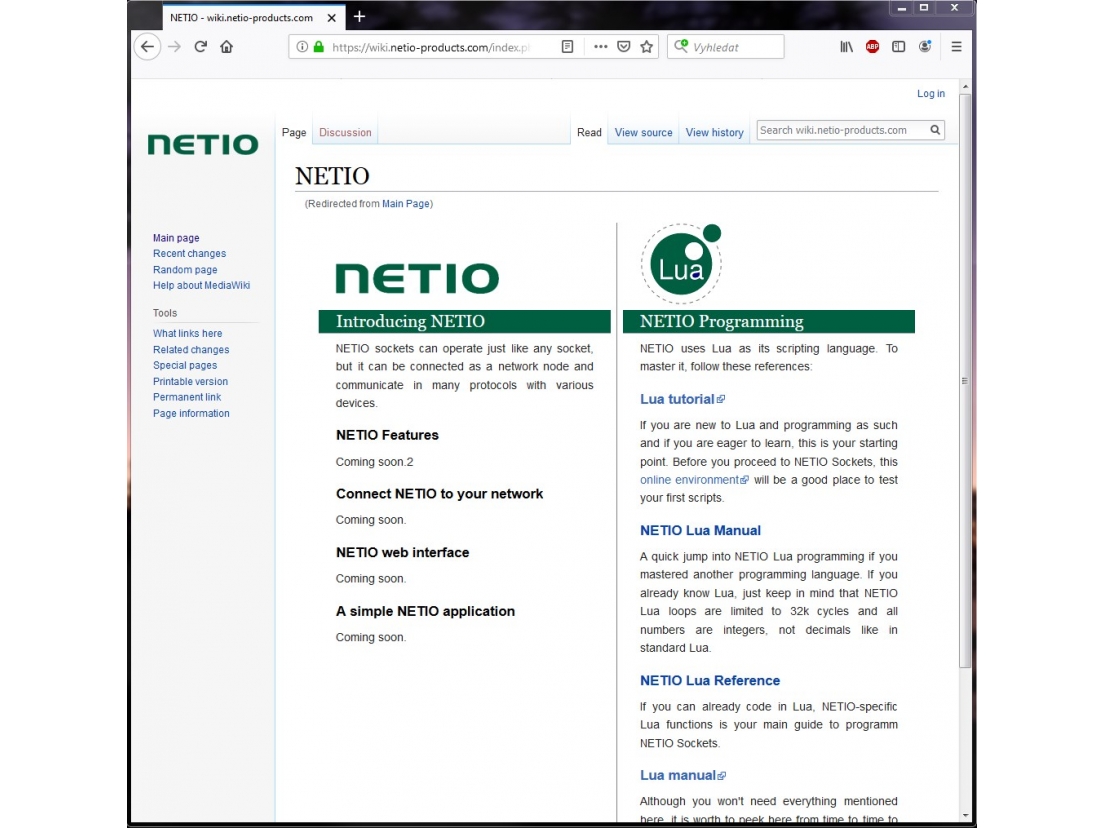Open What links here tool

pos(187,334)
